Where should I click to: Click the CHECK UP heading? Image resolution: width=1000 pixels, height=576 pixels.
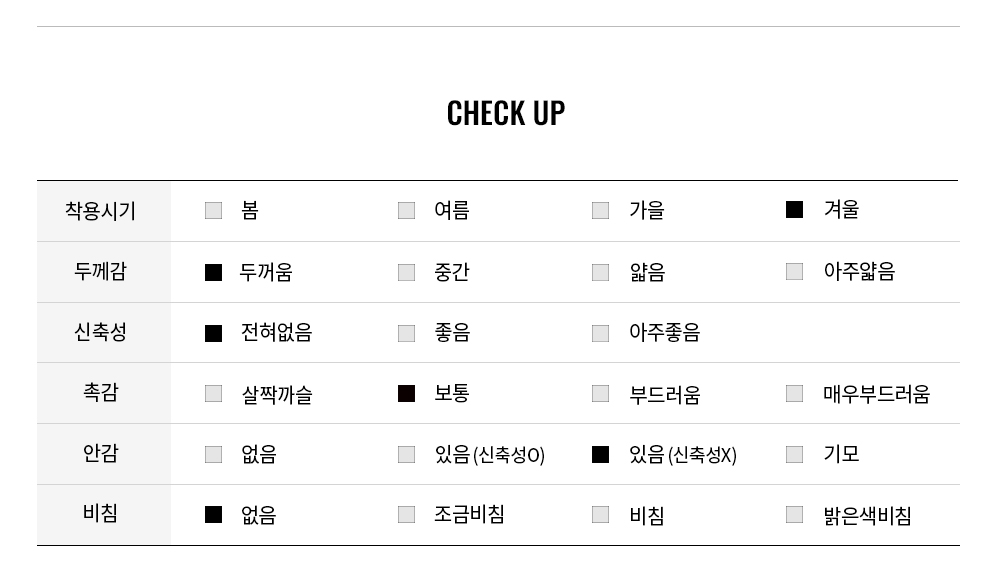click(505, 113)
